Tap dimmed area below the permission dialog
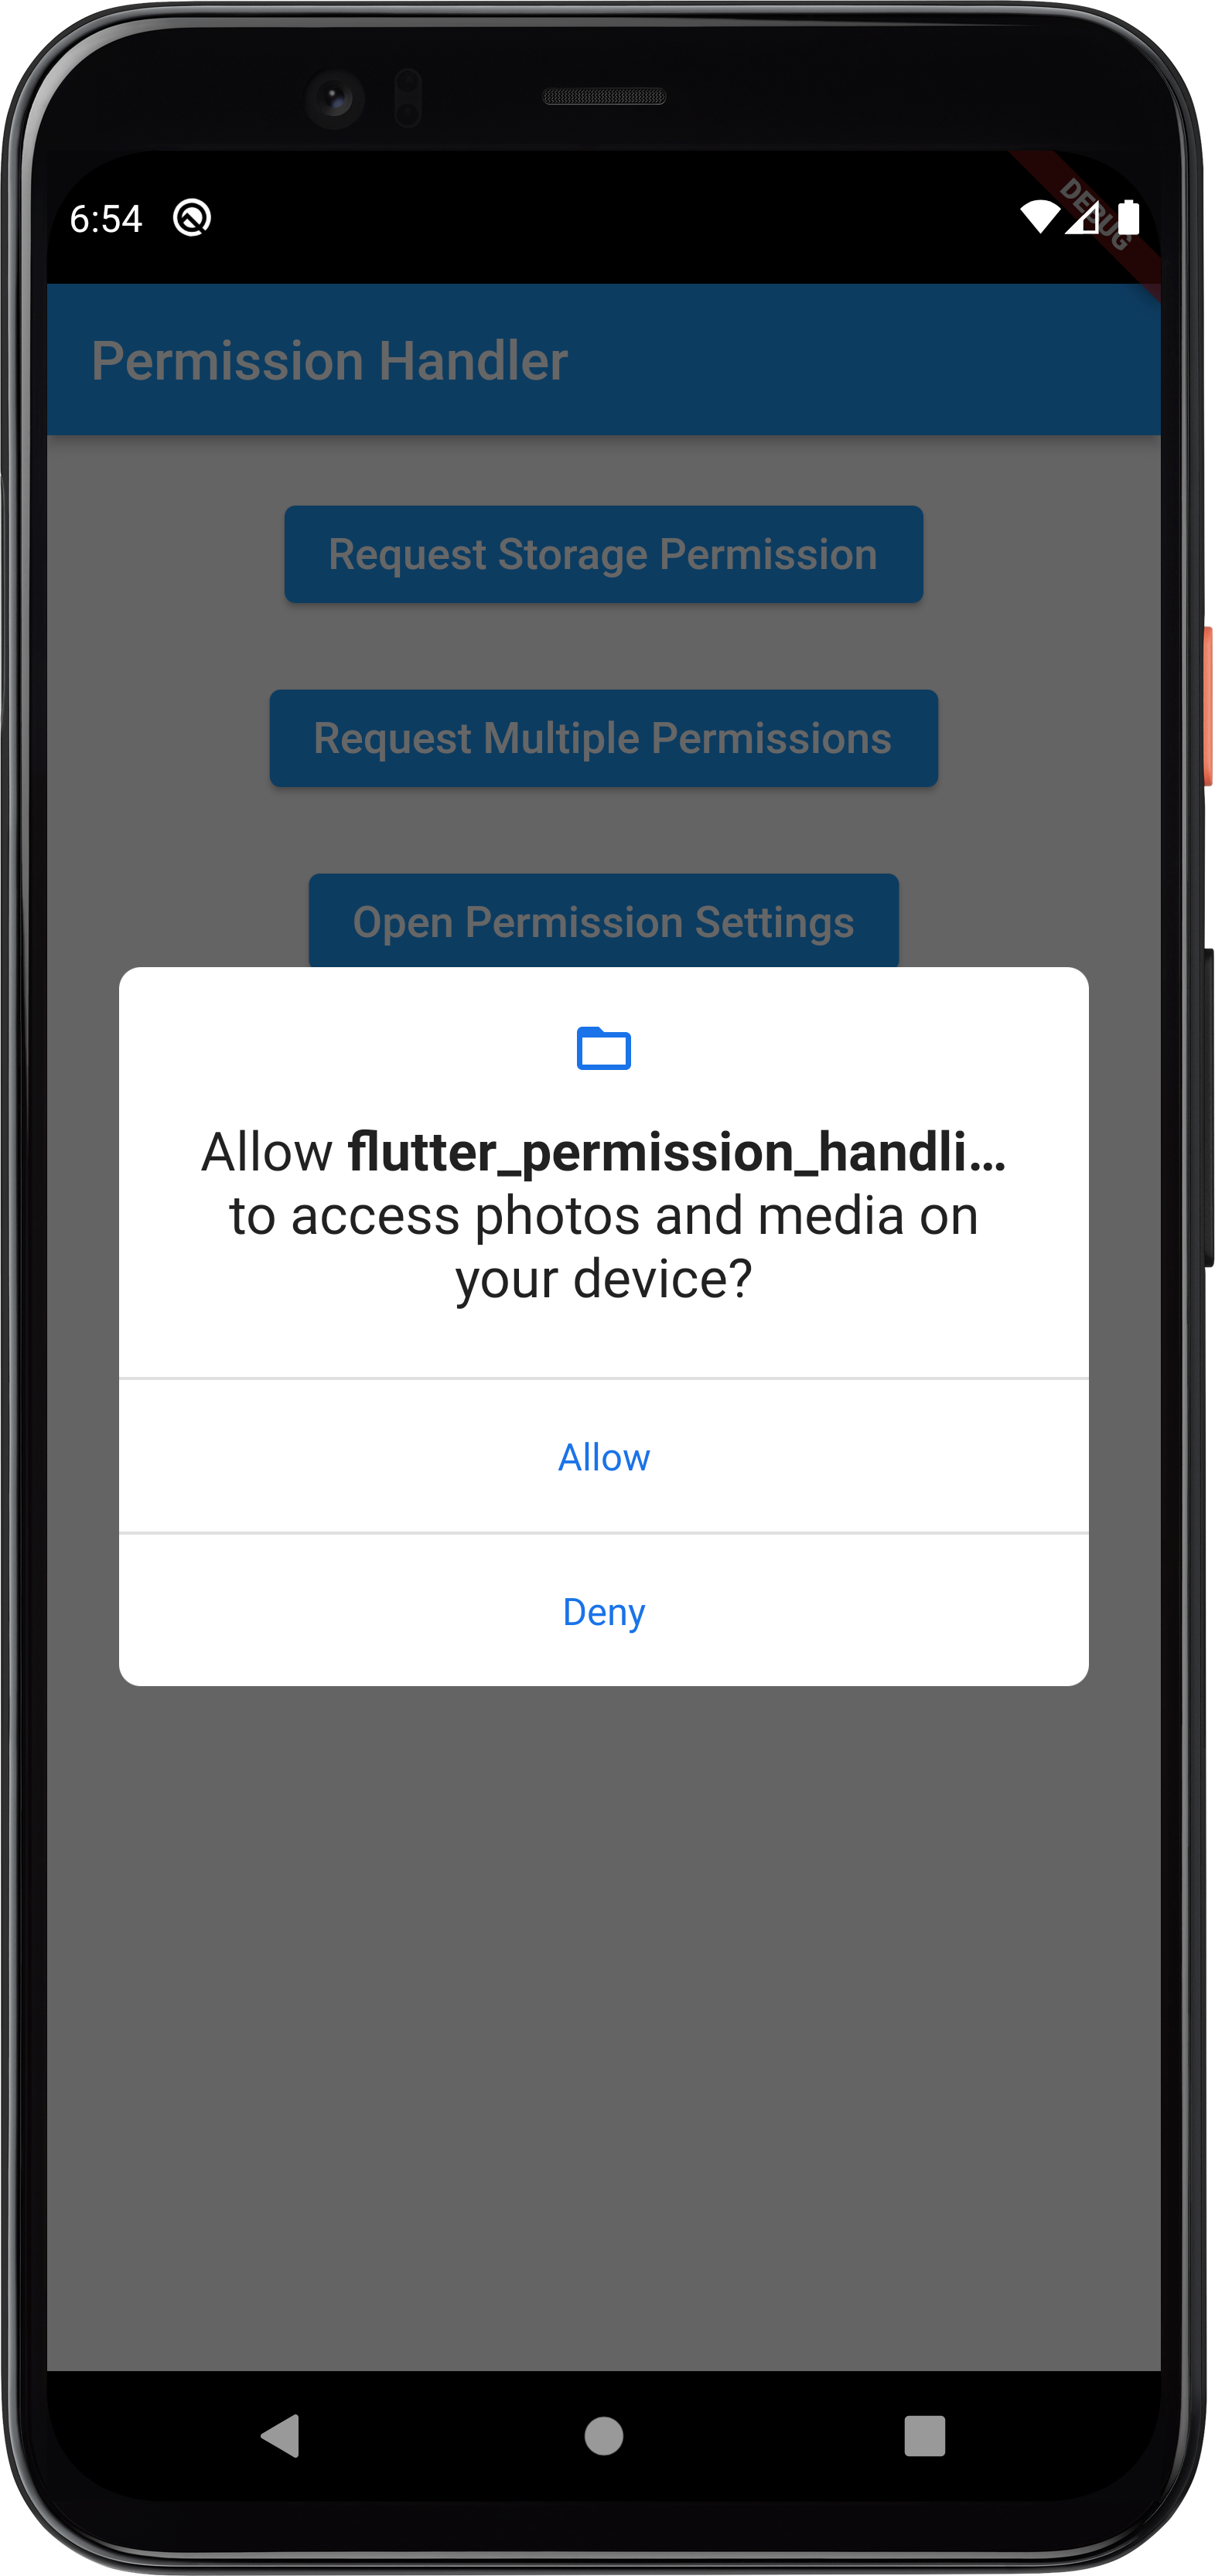This screenshot has height=2576, width=1215. point(603,2020)
